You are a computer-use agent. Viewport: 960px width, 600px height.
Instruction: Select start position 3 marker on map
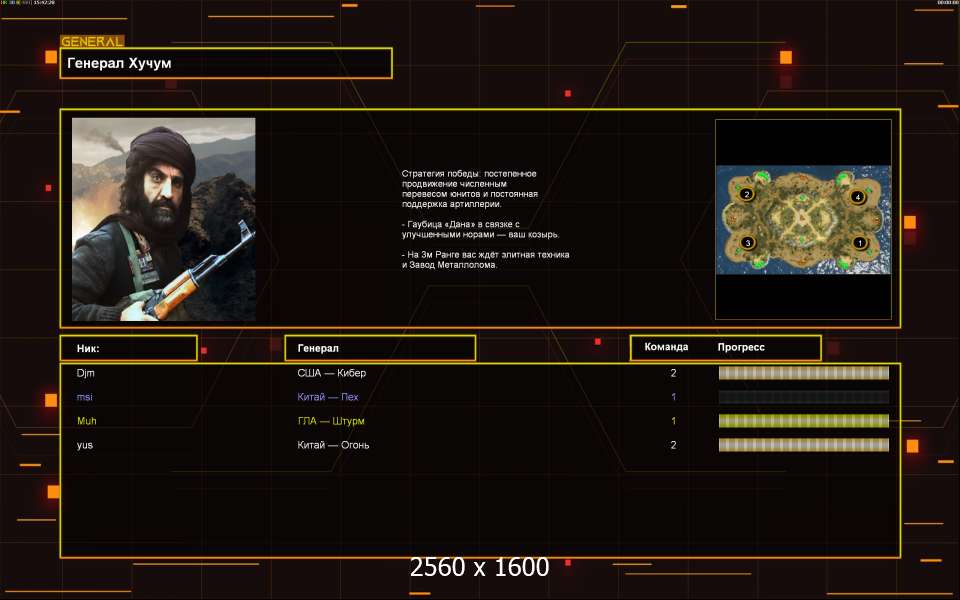[746, 243]
